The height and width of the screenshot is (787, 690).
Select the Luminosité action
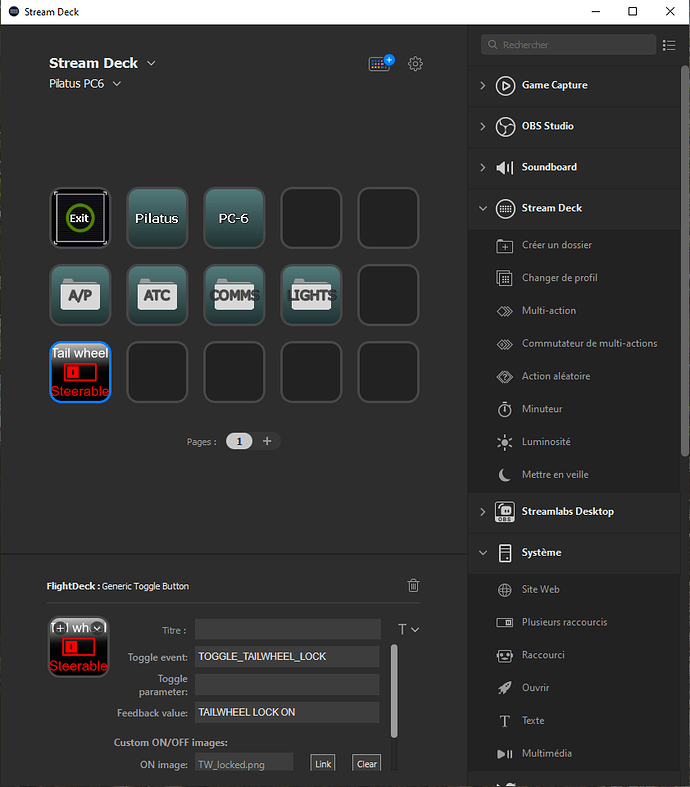point(574,442)
